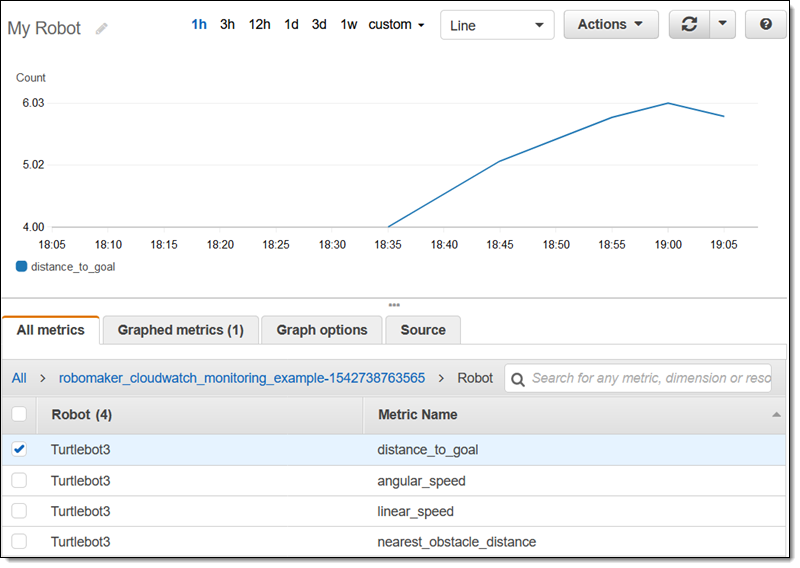This screenshot has height=568, width=800.
Task: Expand the refresh options dropdown arrow
Action: click(723, 24)
